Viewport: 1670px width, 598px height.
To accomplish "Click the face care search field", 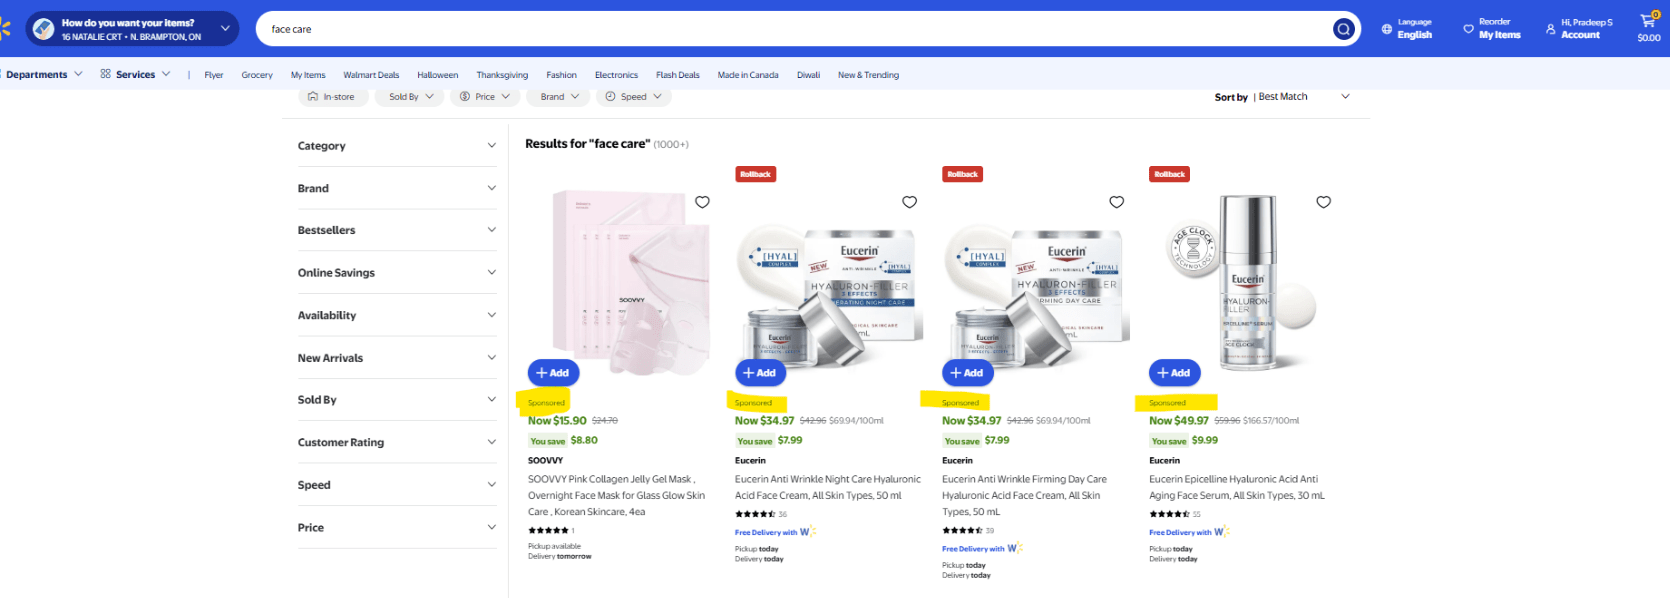I will tap(790, 29).
